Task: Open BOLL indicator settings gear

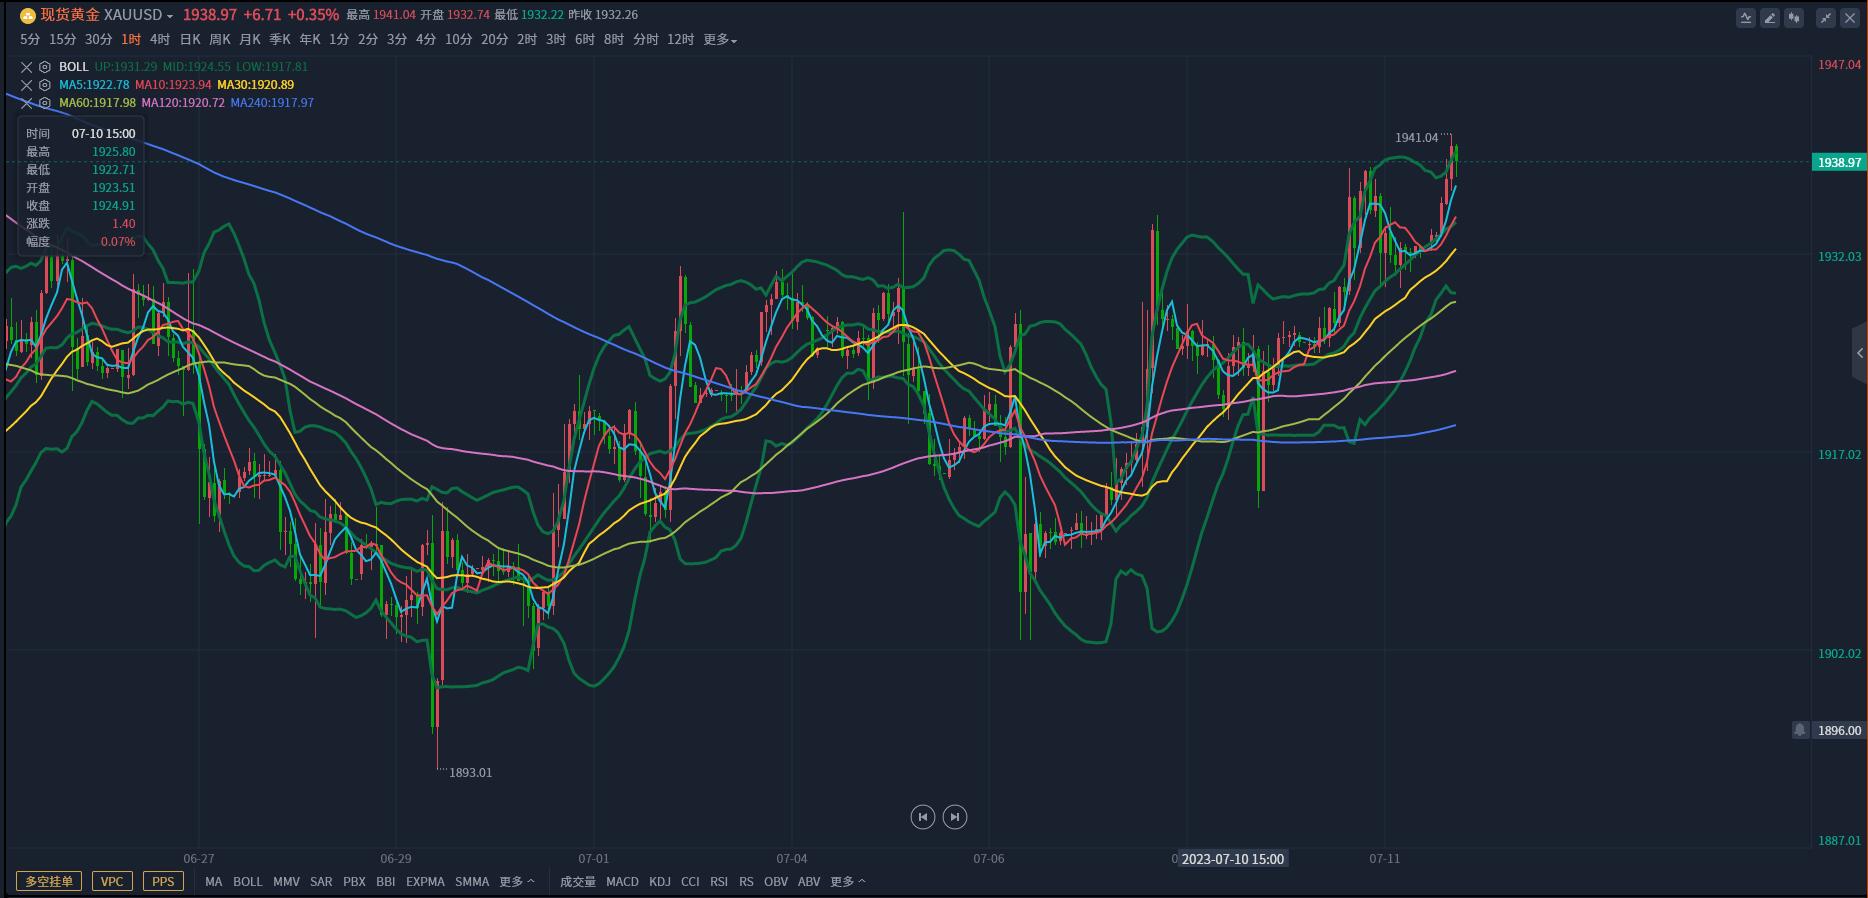Action: tap(45, 67)
